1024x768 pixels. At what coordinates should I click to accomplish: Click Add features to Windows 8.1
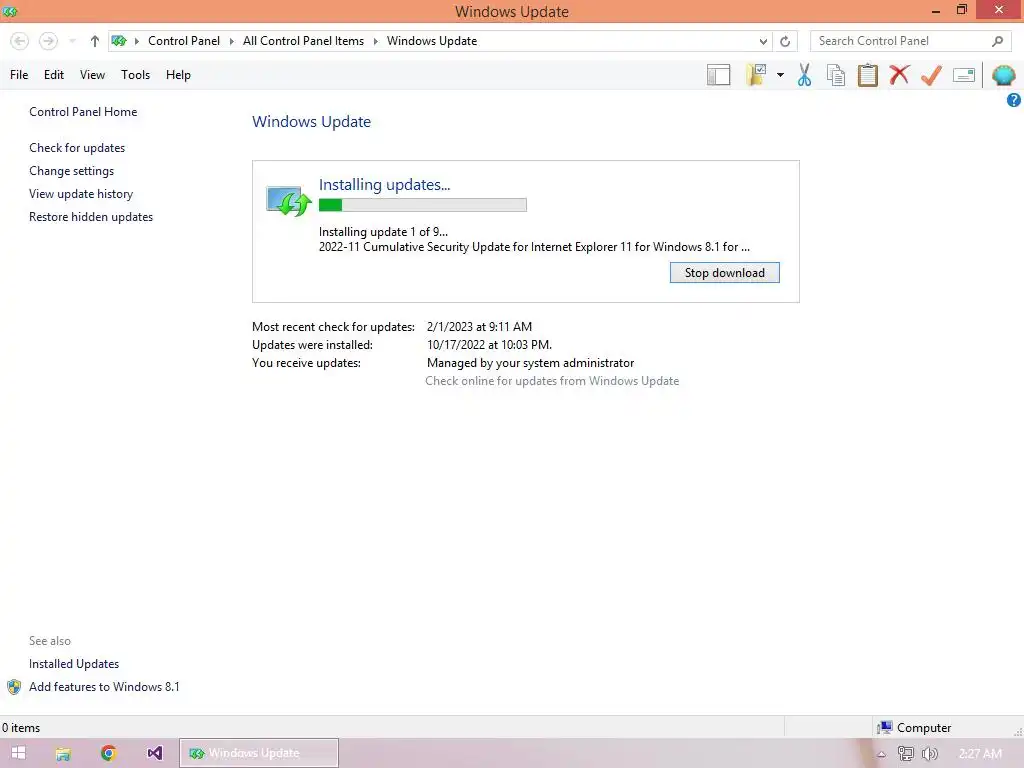pyautogui.click(x=104, y=686)
